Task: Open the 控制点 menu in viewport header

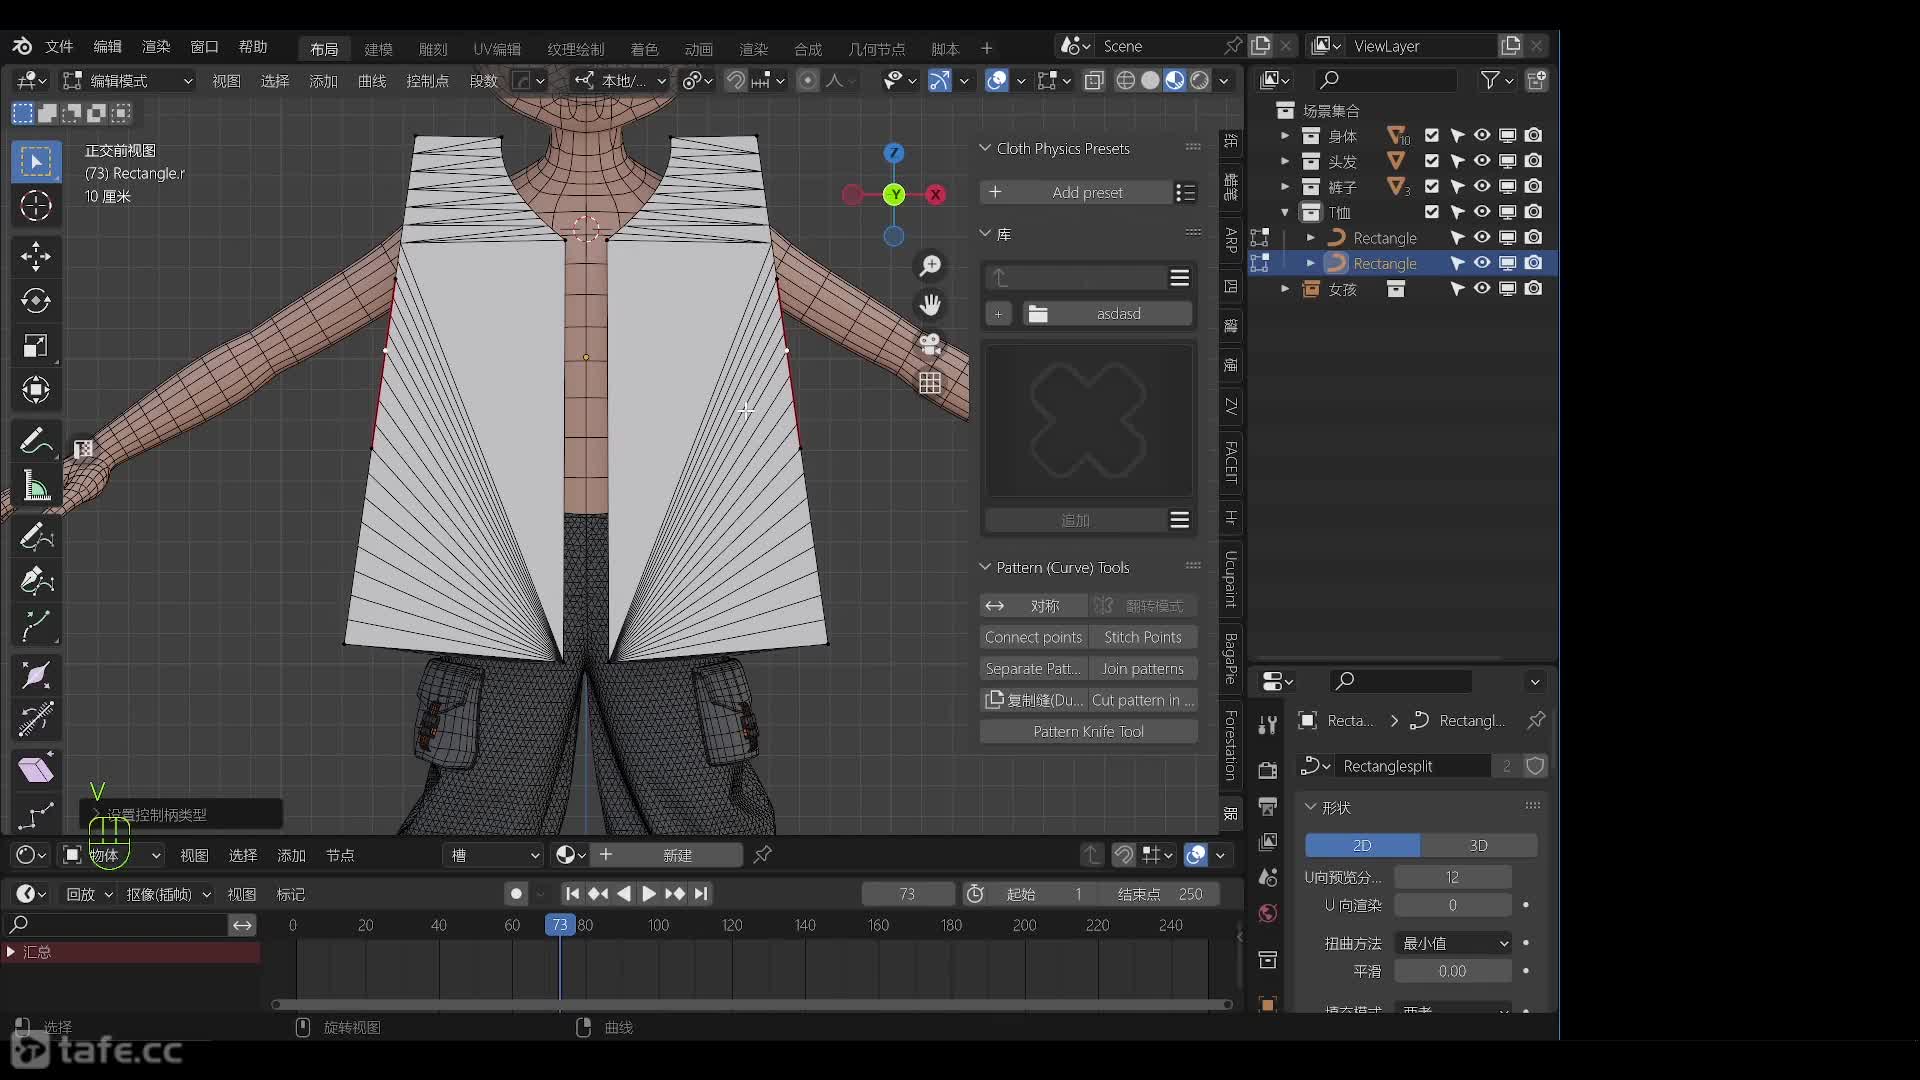Action: [x=427, y=80]
